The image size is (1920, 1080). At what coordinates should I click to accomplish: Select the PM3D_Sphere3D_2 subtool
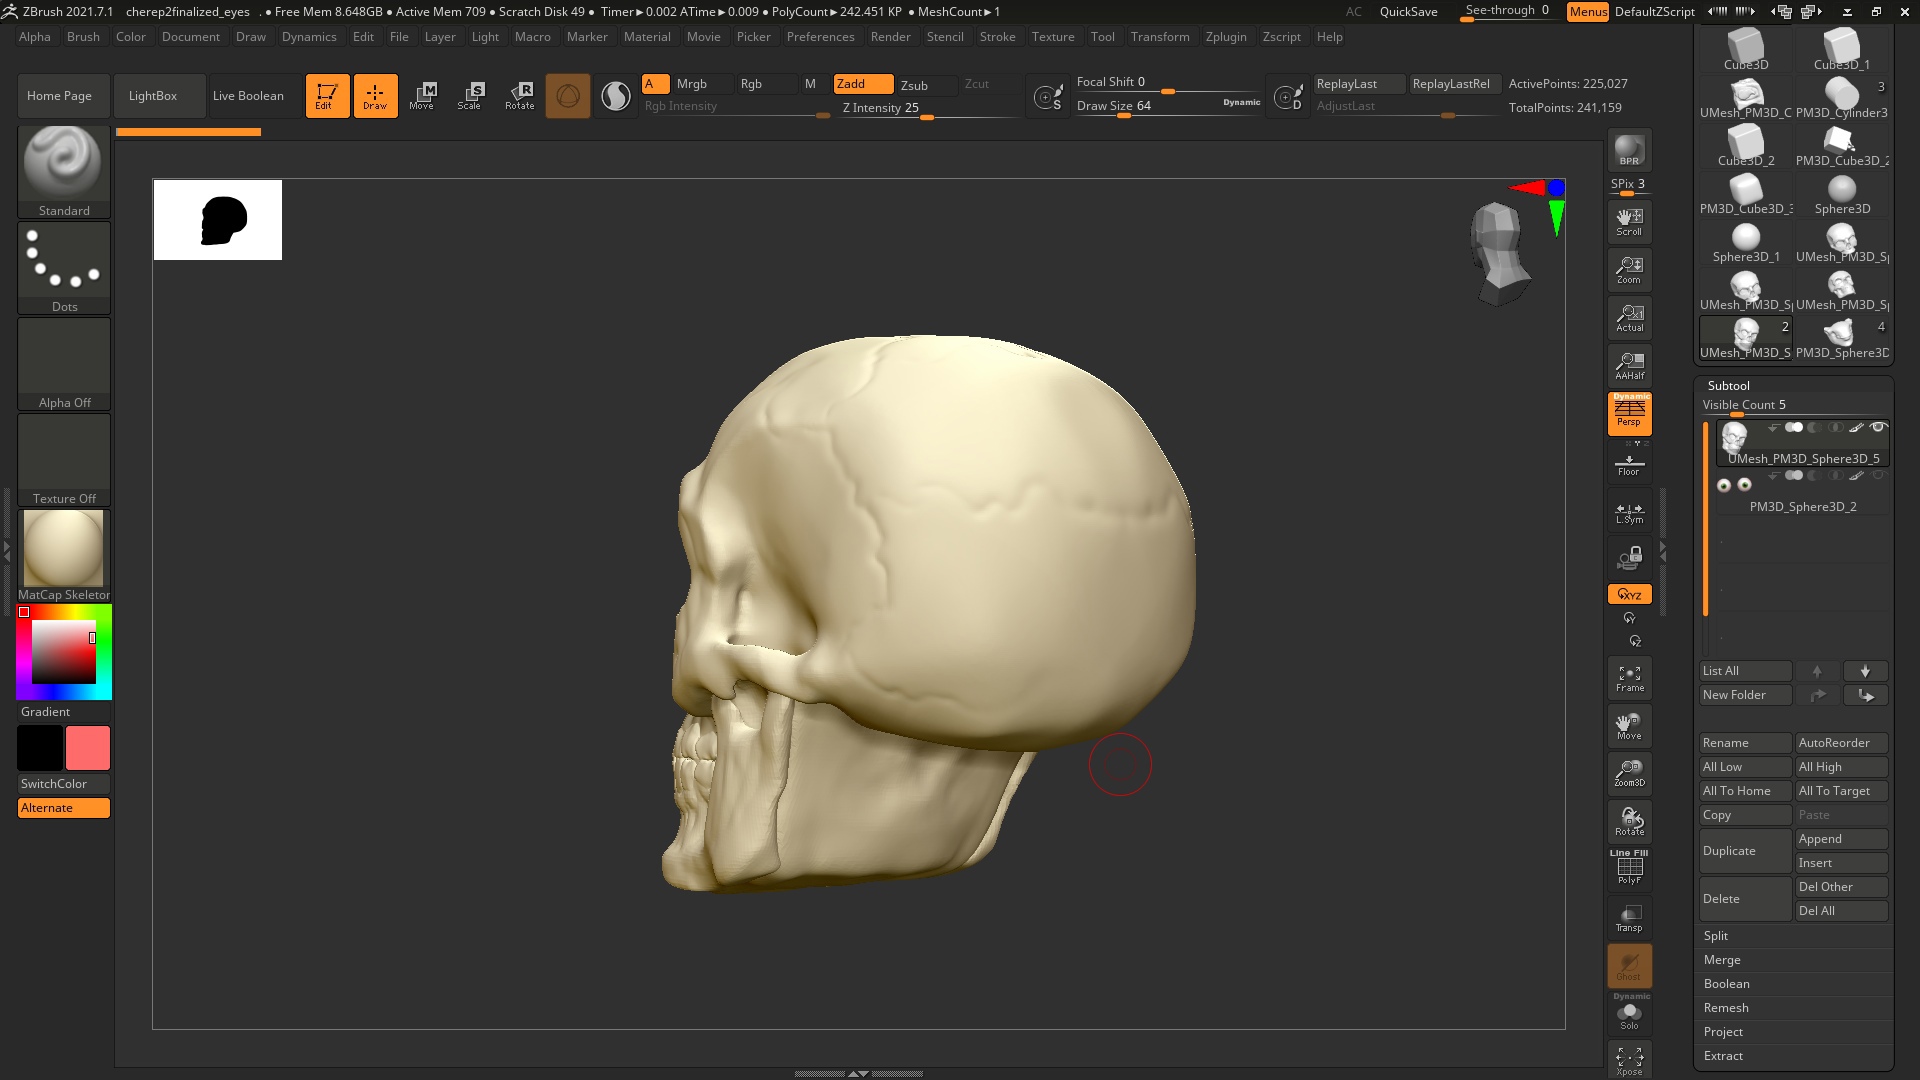1802,506
